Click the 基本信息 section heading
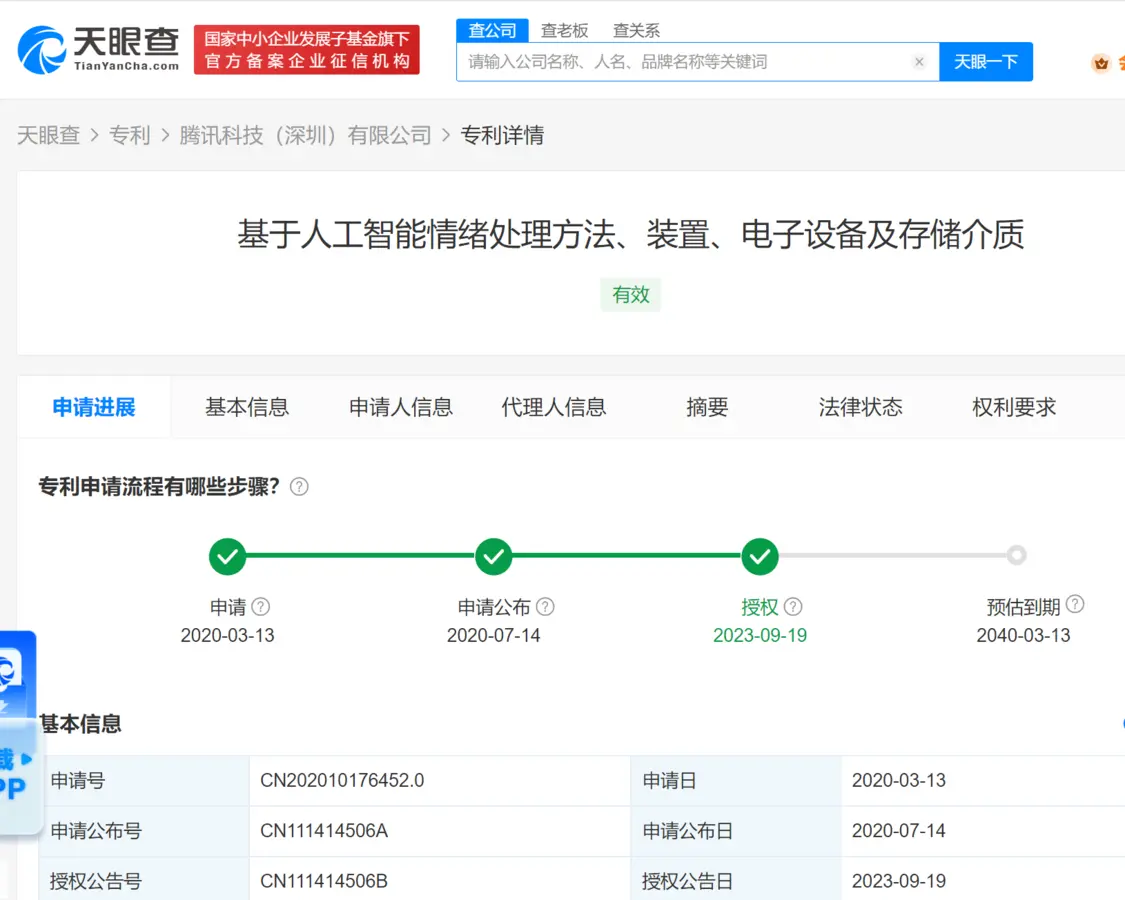The height and width of the screenshot is (900, 1125). (x=80, y=723)
